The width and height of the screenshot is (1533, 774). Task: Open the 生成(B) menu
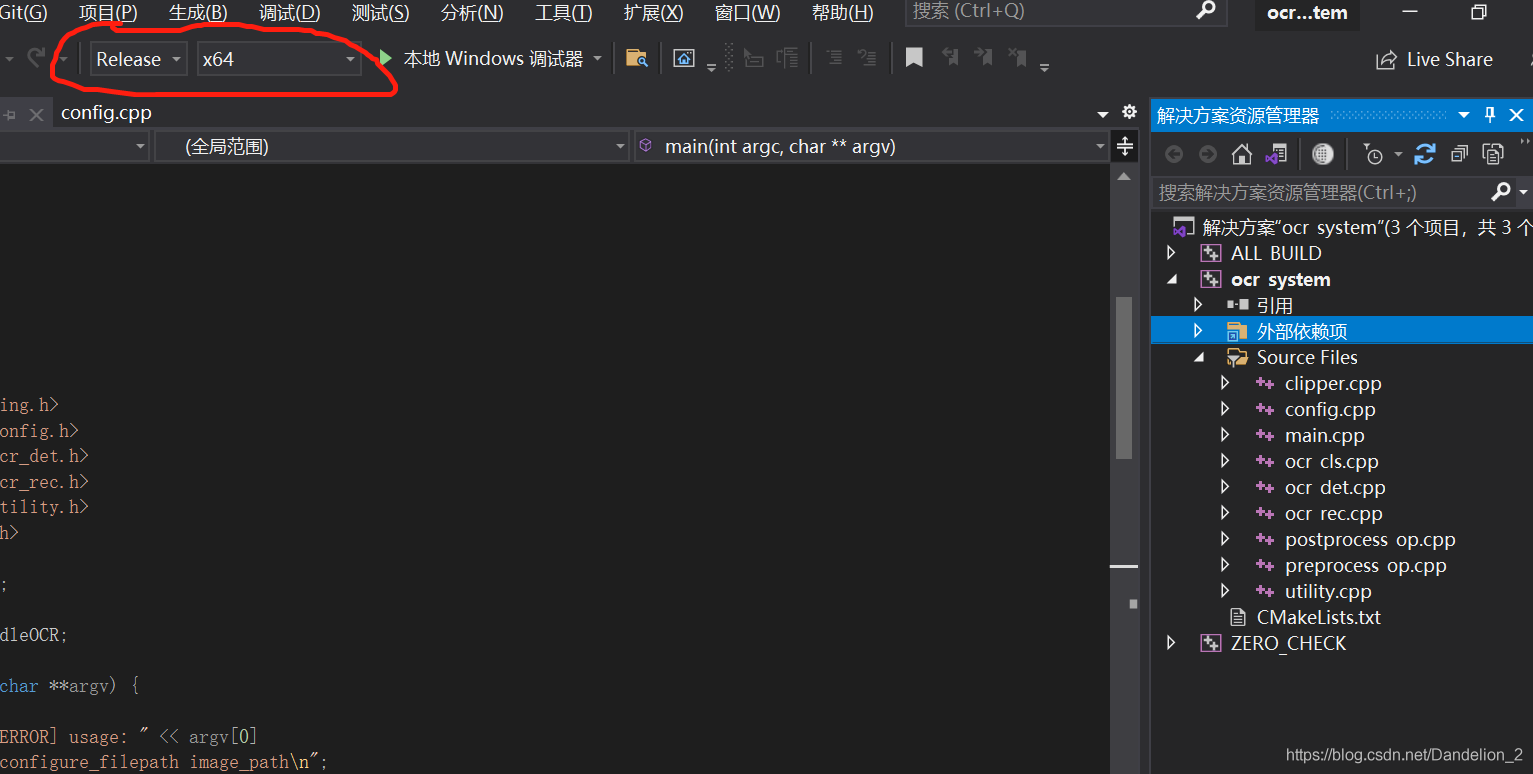point(196,13)
